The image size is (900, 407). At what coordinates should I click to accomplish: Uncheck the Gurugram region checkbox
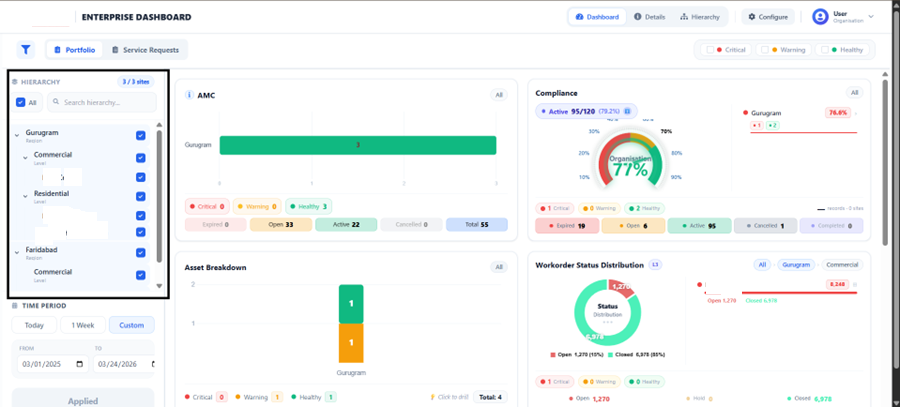141,135
